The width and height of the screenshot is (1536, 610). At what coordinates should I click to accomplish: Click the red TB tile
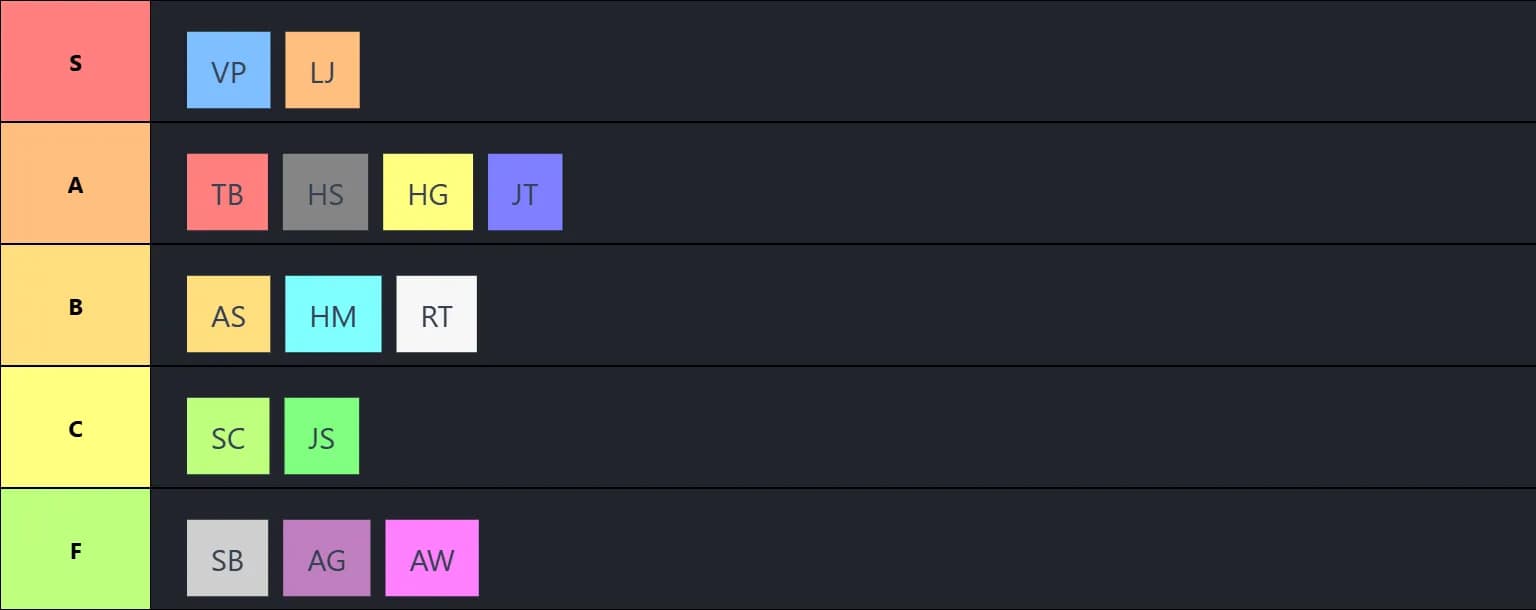pyautogui.click(x=227, y=192)
